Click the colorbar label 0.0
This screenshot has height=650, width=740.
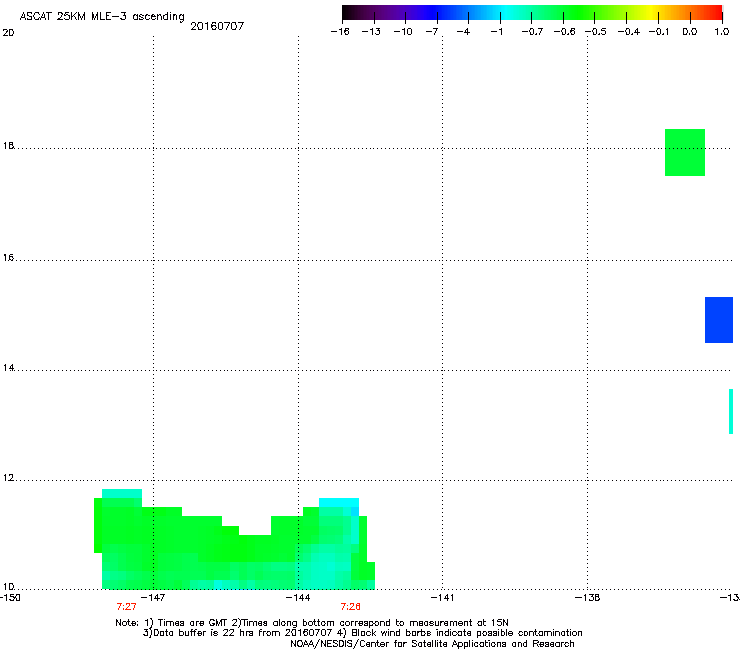690,32
